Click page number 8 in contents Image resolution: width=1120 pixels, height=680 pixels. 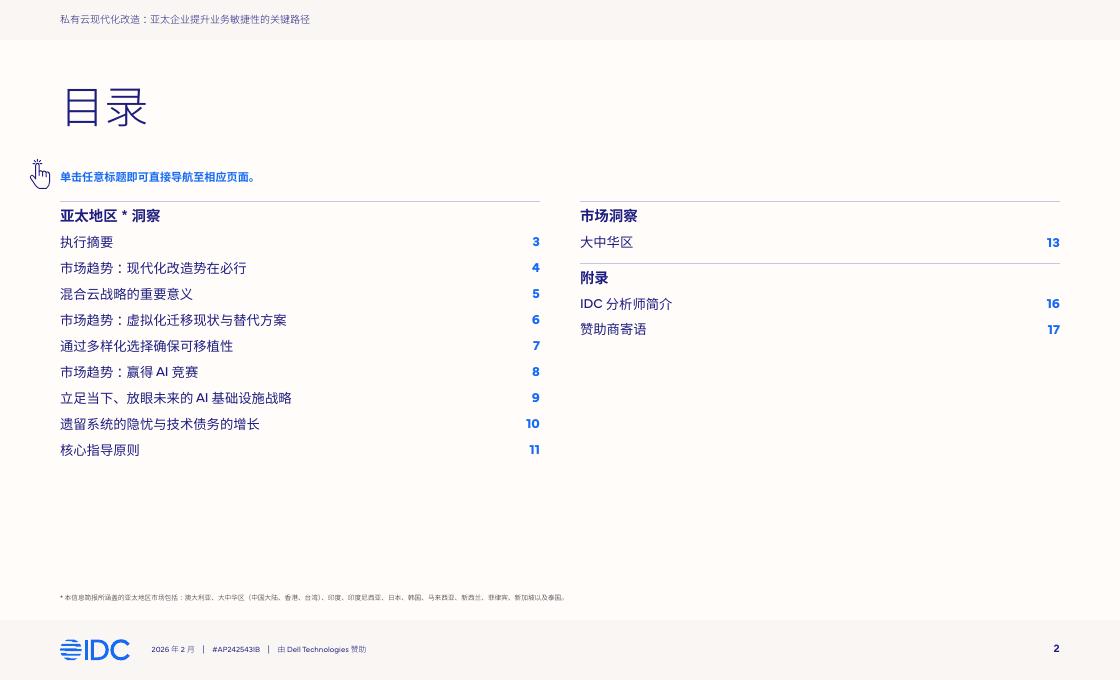point(536,372)
